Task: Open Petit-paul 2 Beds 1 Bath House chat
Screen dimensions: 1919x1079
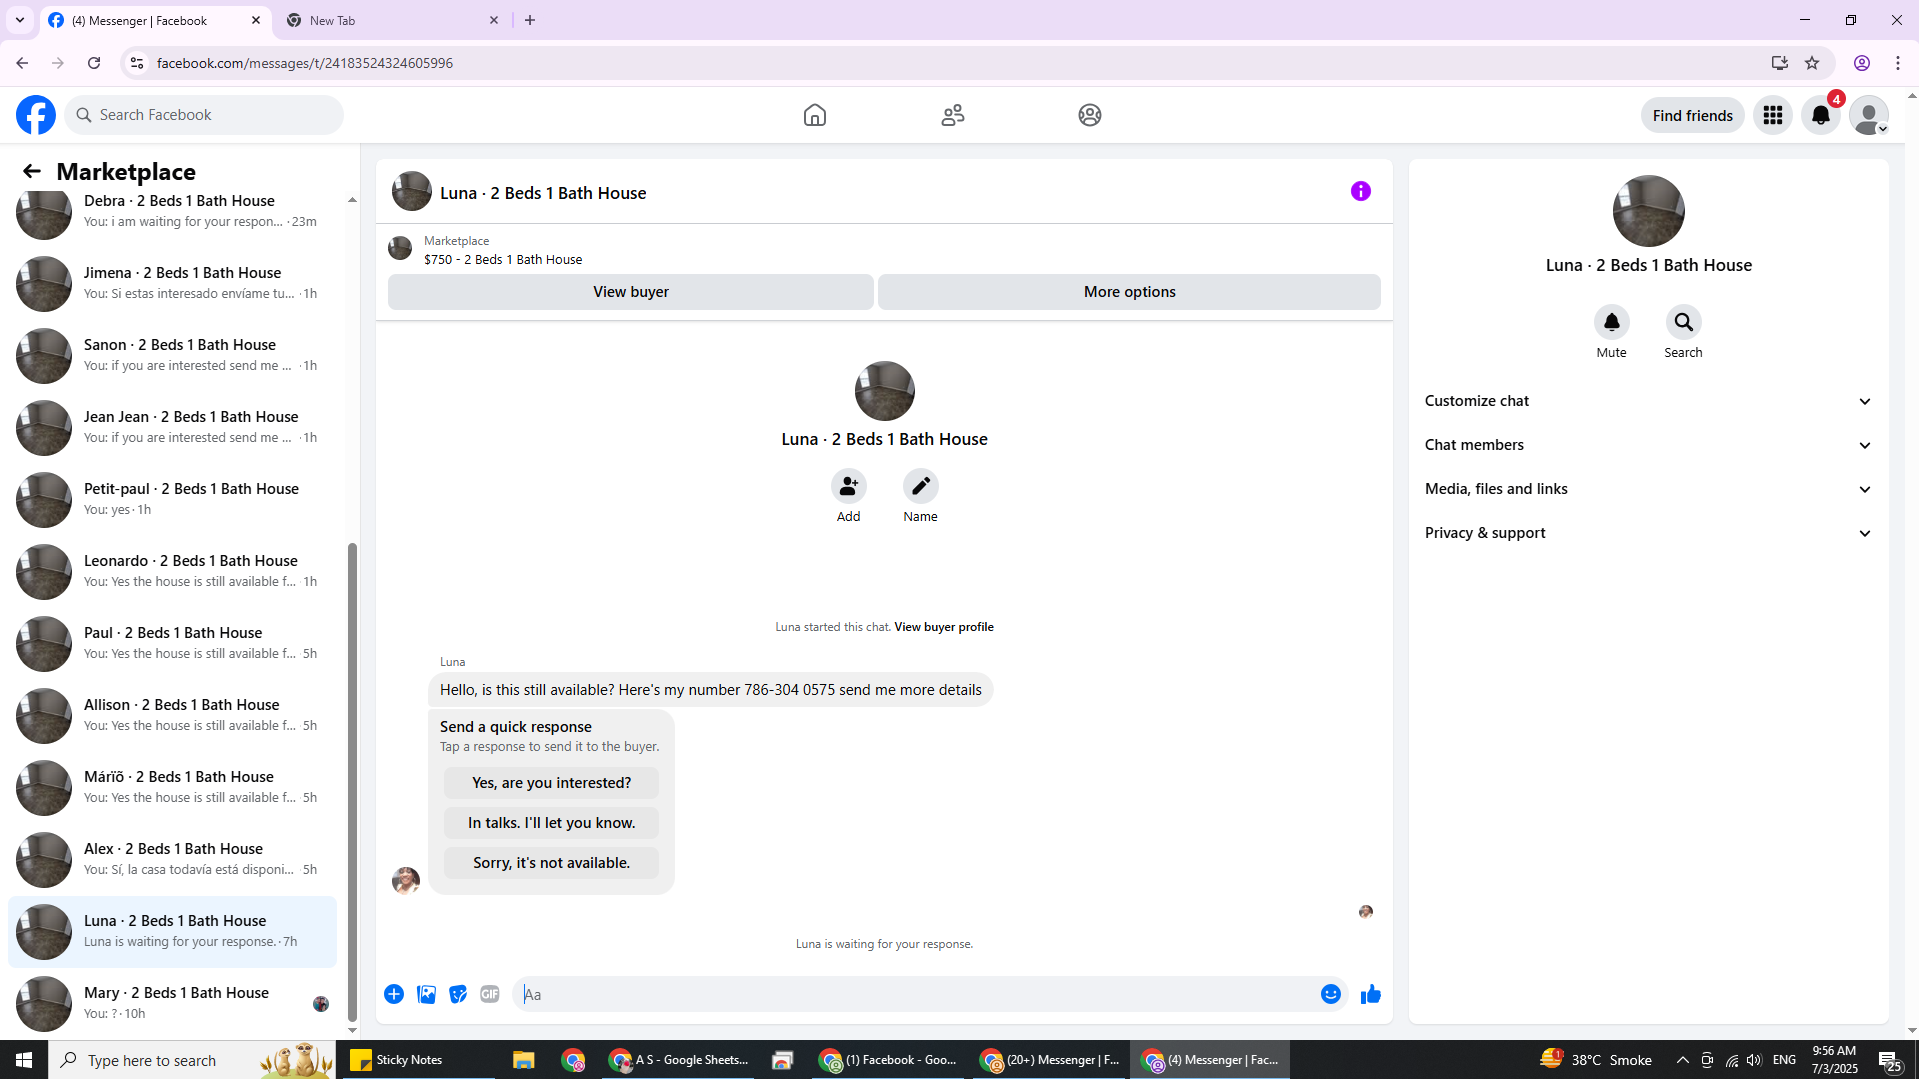Action: coord(172,499)
